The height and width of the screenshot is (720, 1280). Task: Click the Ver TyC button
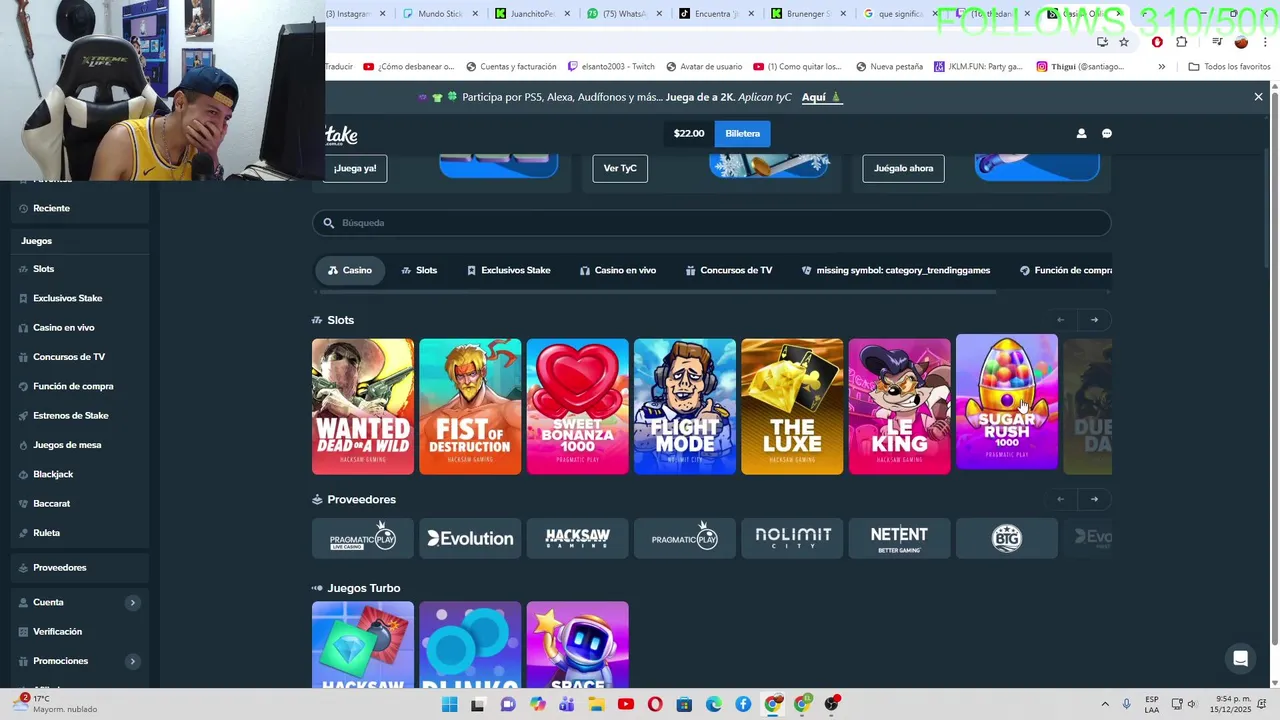tap(620, 168)
